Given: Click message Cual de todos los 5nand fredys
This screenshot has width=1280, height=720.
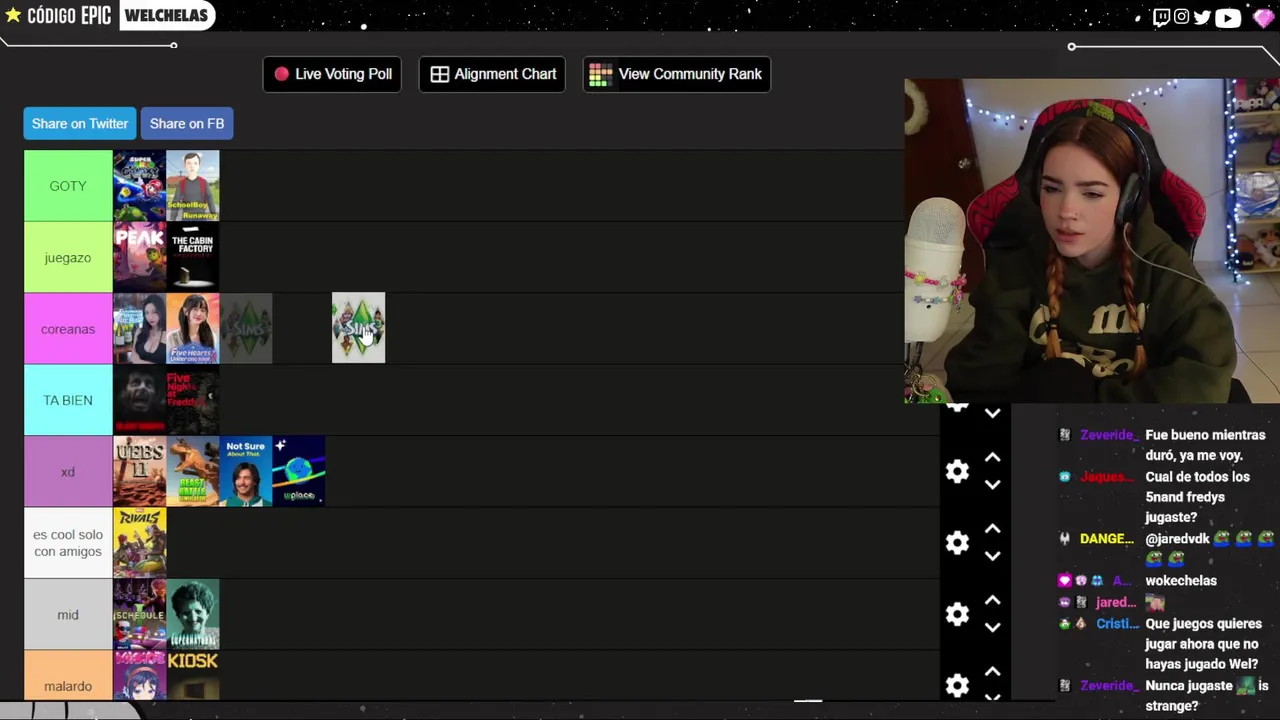Looking at the screenshot, I should pyautogui.click(x=1198, y=497).
